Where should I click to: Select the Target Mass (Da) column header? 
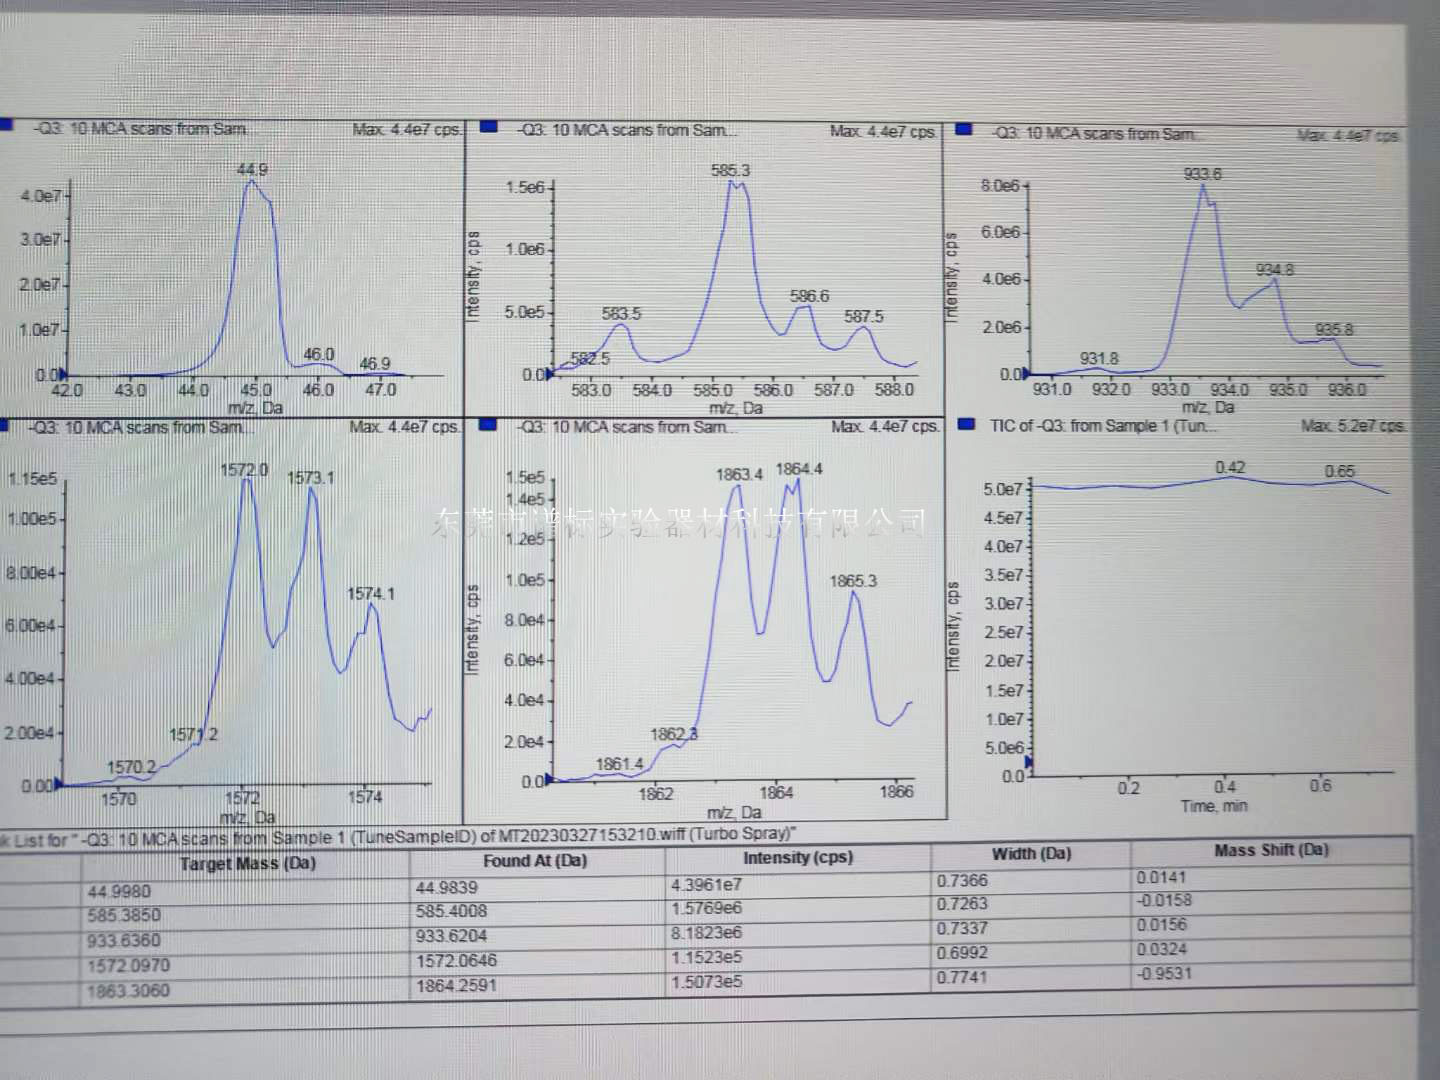[x=247, y=864]
